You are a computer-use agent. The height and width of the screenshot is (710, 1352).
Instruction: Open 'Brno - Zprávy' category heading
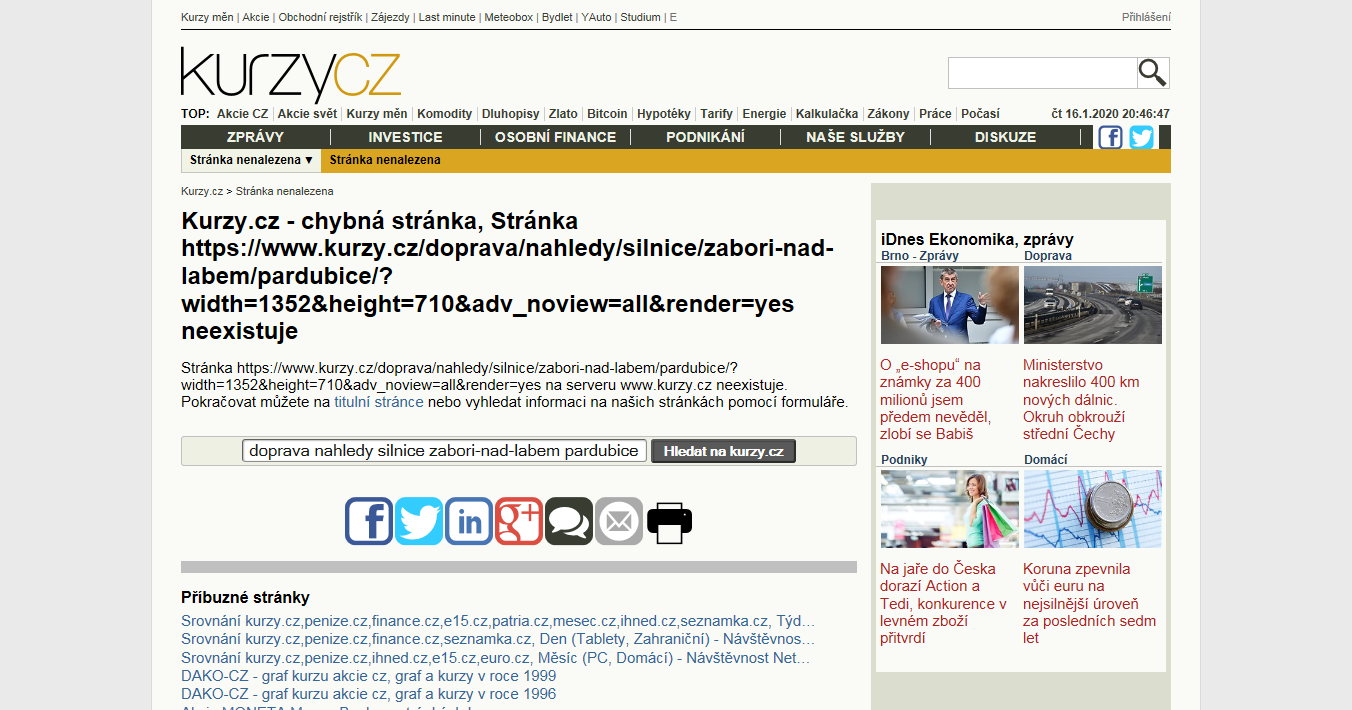click(919, 256)
